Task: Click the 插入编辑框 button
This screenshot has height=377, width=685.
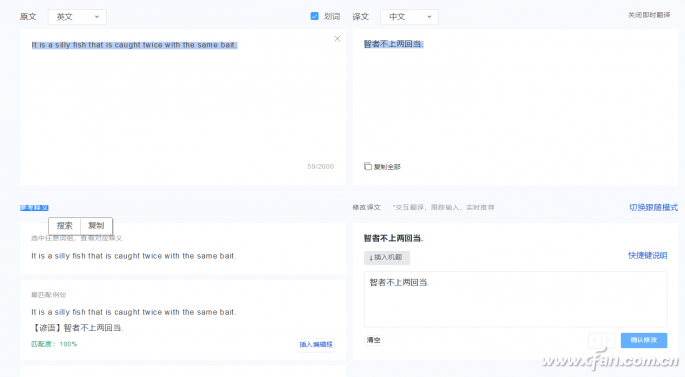Action: [x=316, y=345]
